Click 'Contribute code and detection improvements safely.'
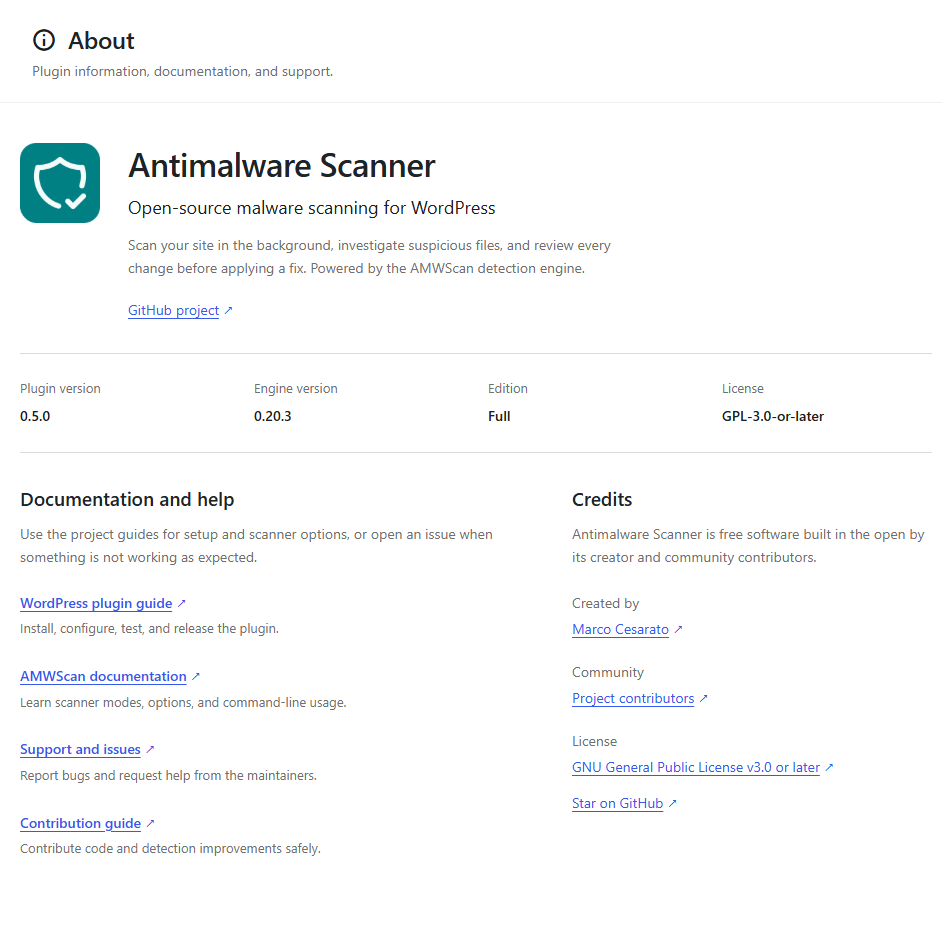Screen dimensions: 942x926 pyautogui.click(x=170, y=848)
